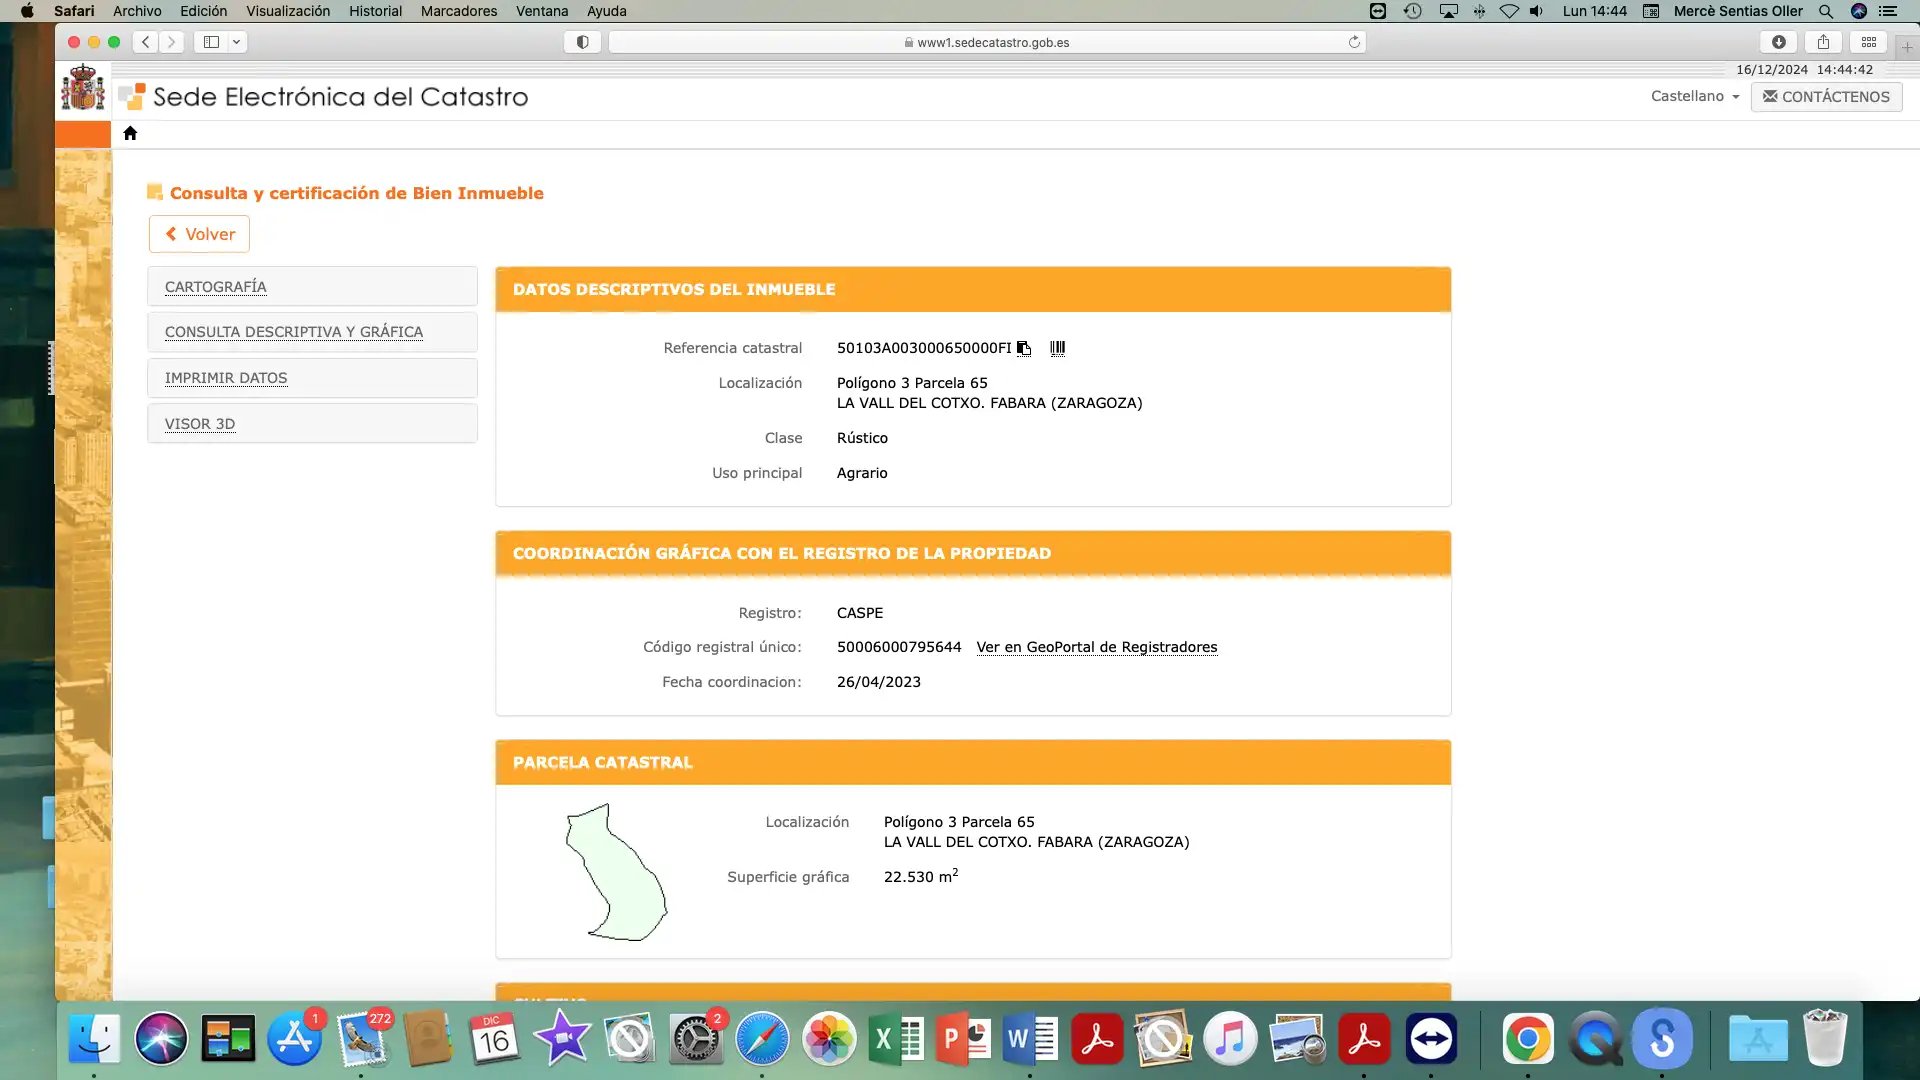This screenshot has width=1920, height=1080.
Task: Open a new Safari tab
Action: click(1907, 46)
